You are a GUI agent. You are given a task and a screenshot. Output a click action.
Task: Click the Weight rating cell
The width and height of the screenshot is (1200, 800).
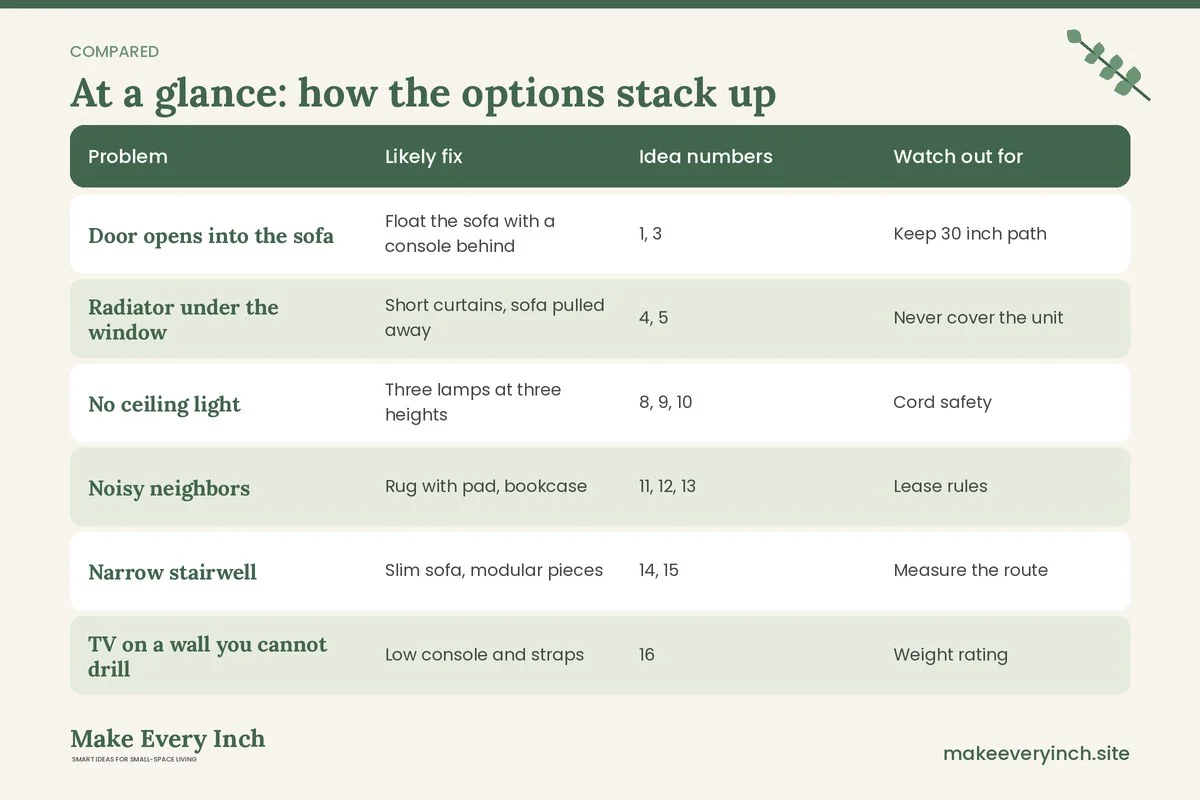tap(950, 655)
